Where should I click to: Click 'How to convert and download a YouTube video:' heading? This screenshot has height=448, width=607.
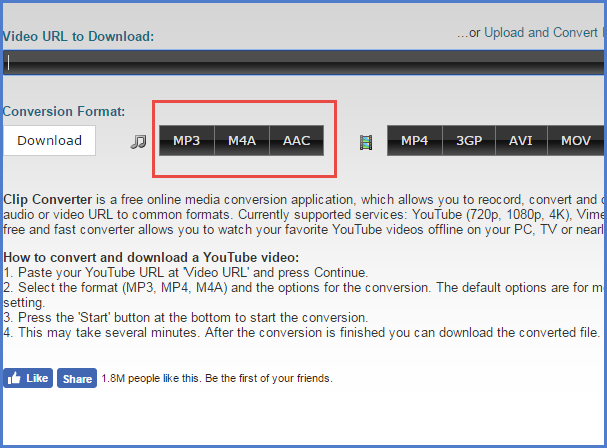click(x=151, y=257)
